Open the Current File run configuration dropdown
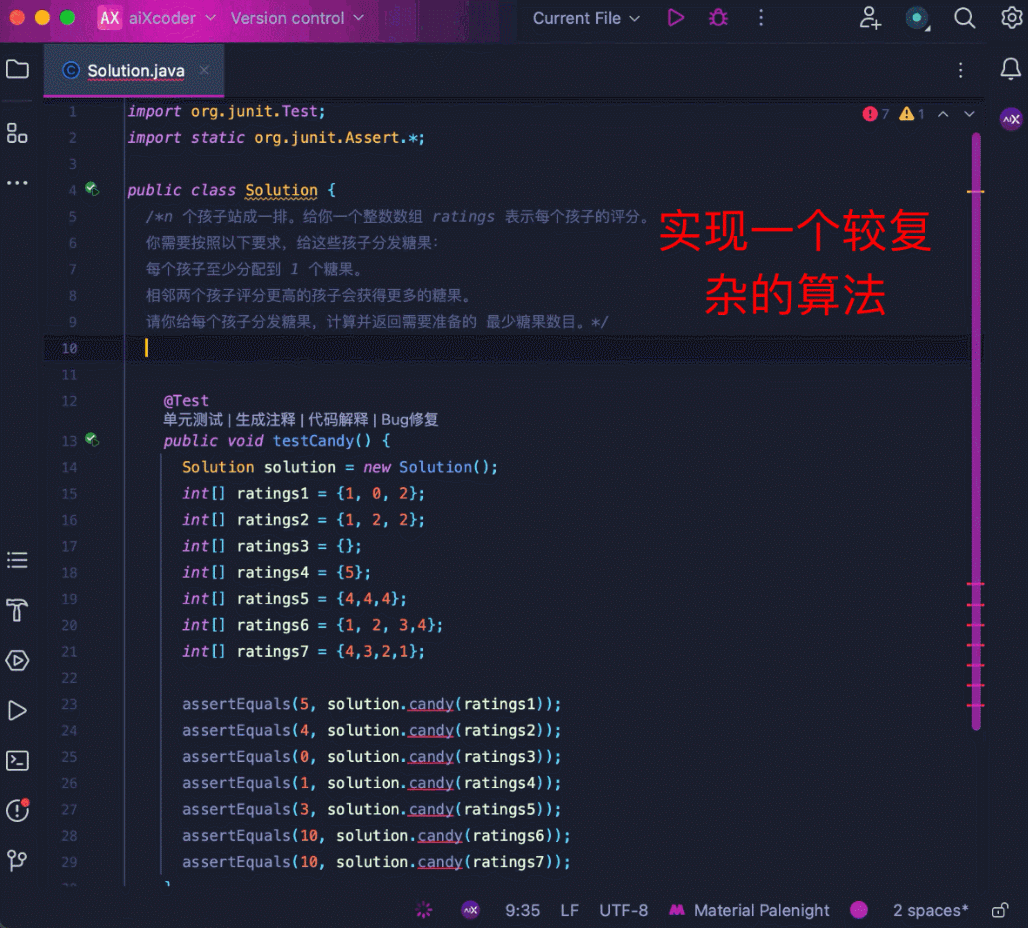Image resolution: width=1028 pixels, height=928 pixels. [586, 18]
